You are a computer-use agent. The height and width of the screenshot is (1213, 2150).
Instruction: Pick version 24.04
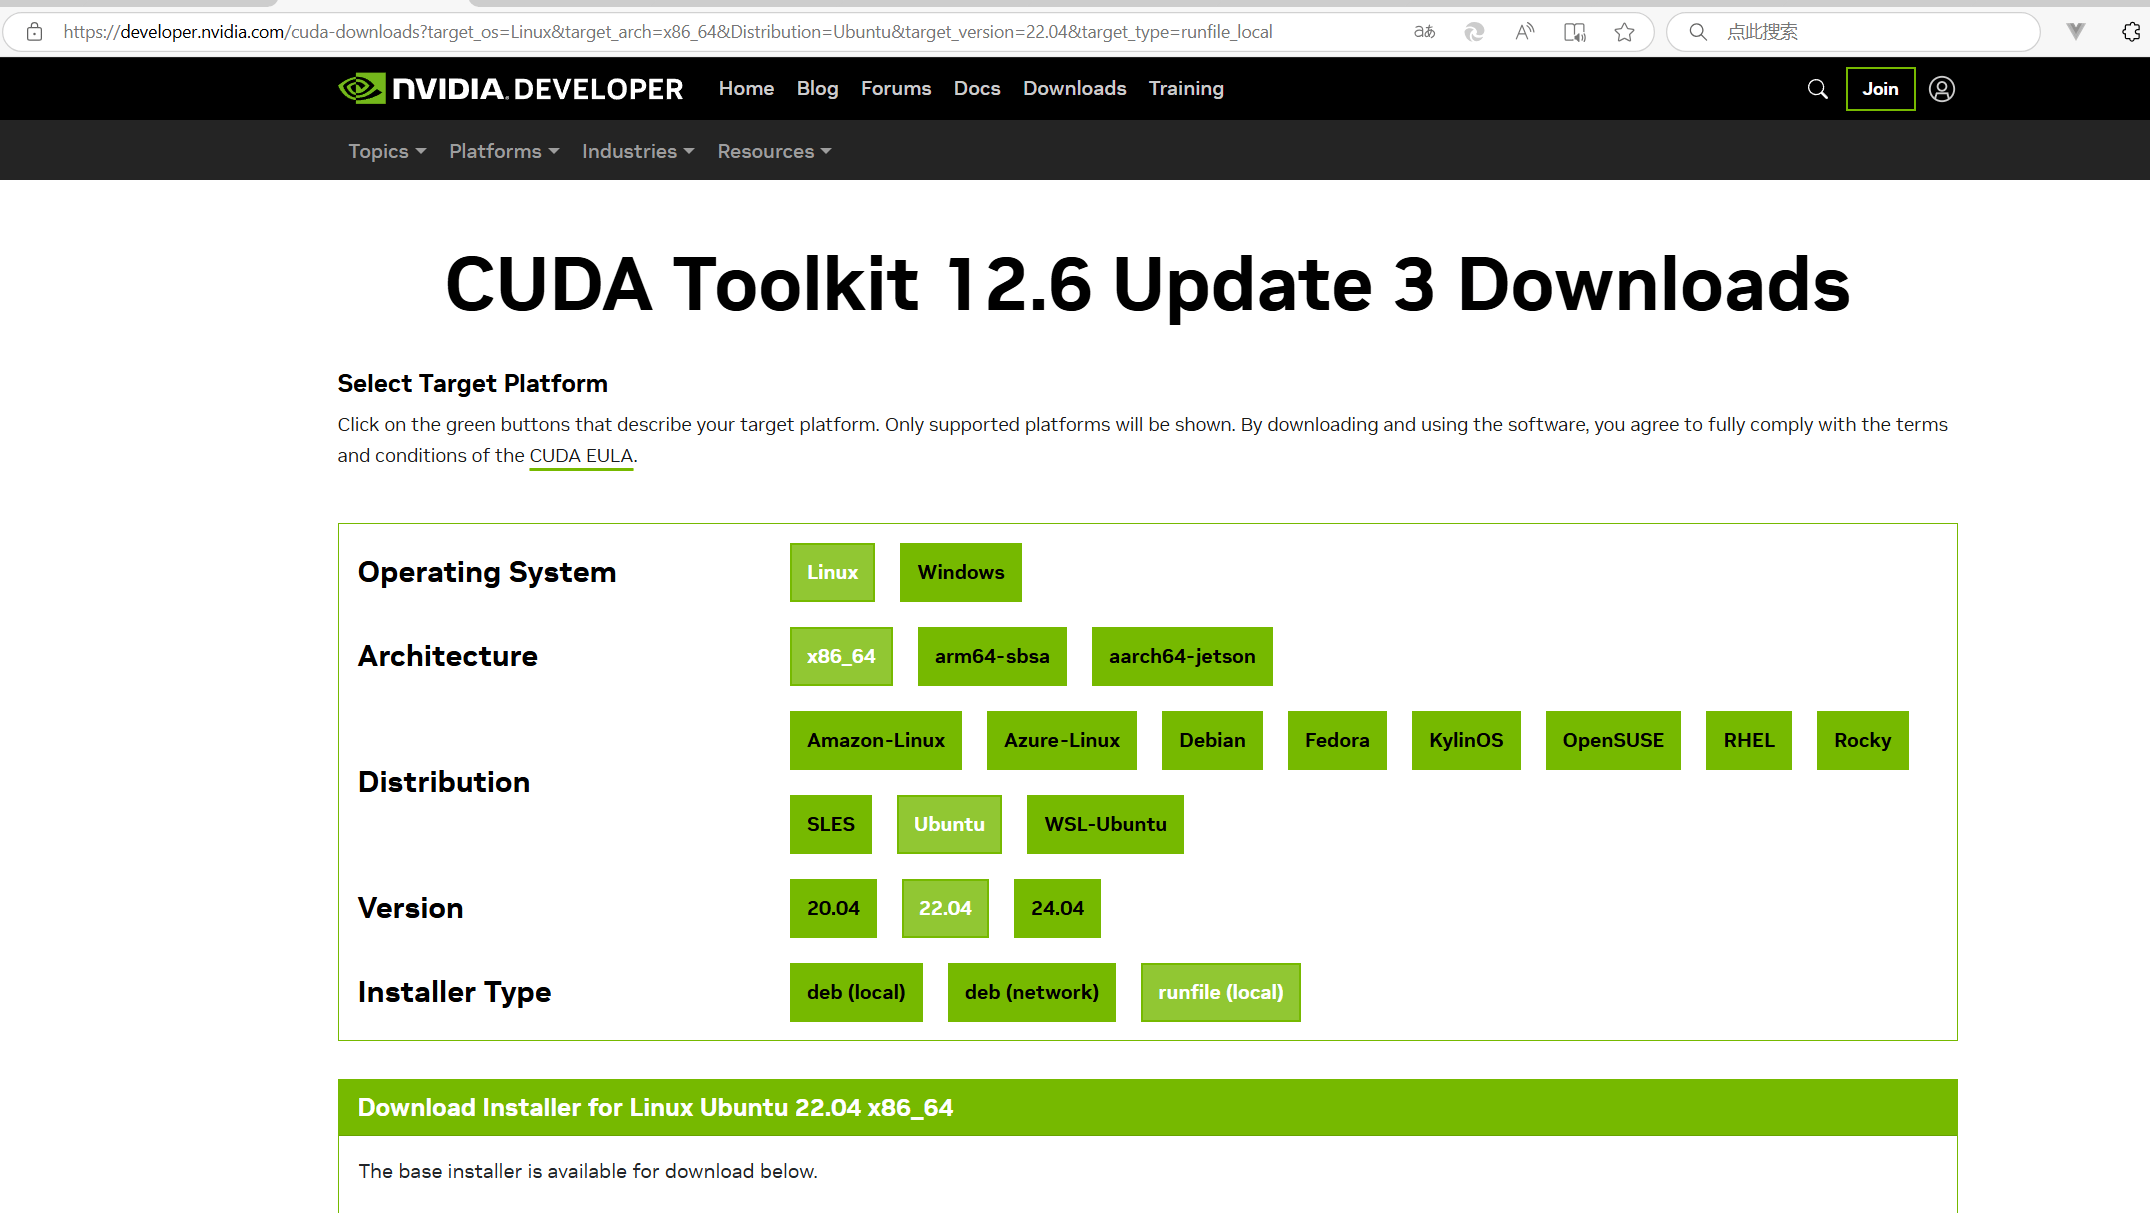tap(1057, 908)
